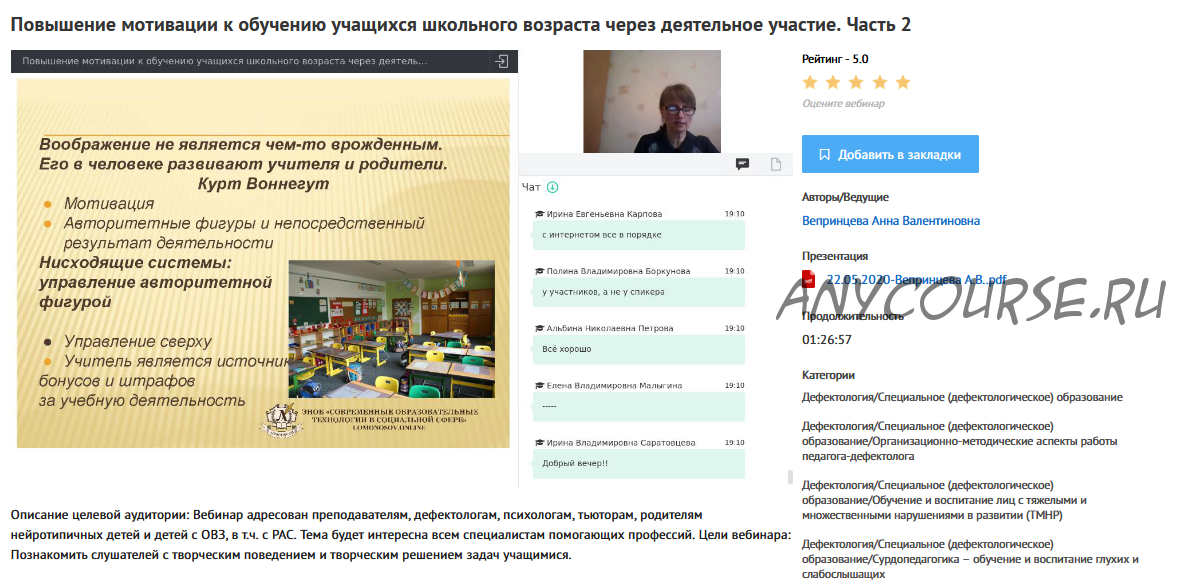Click the Добавить в закладки button
The image size is (1183, 585).
click(x=890, y=155)
